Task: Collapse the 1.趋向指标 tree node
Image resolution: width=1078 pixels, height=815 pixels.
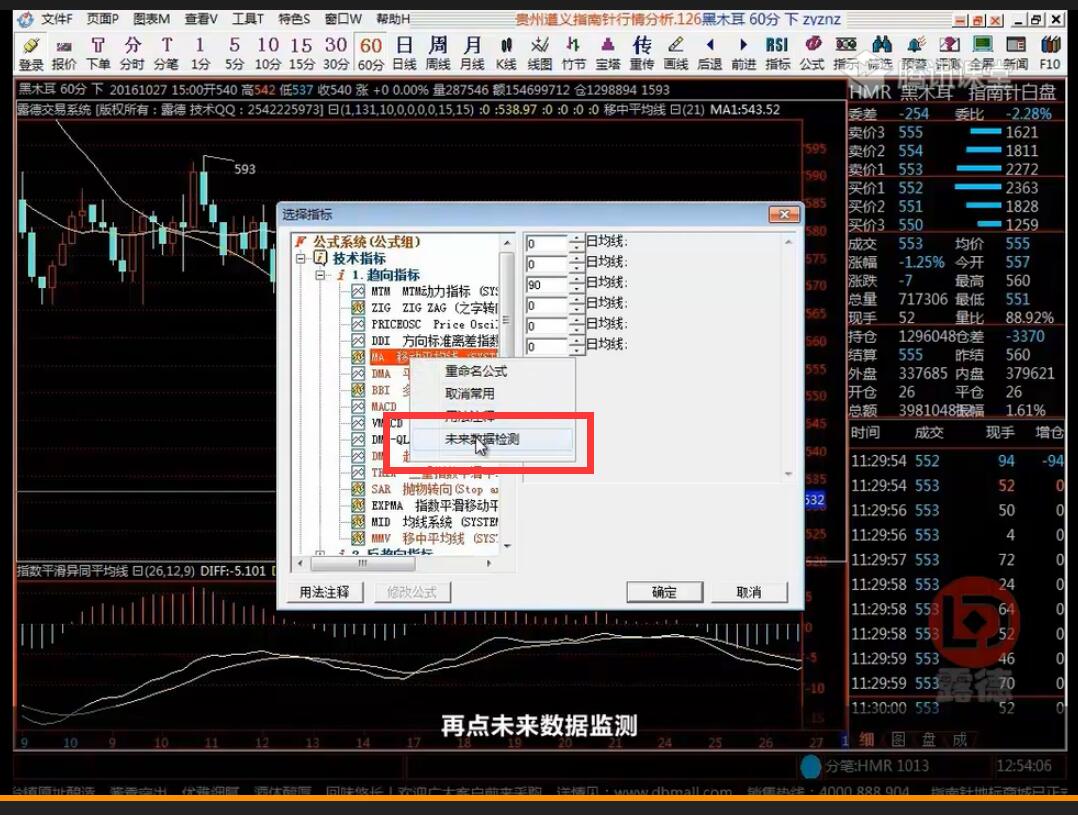Action: [320, 275]
